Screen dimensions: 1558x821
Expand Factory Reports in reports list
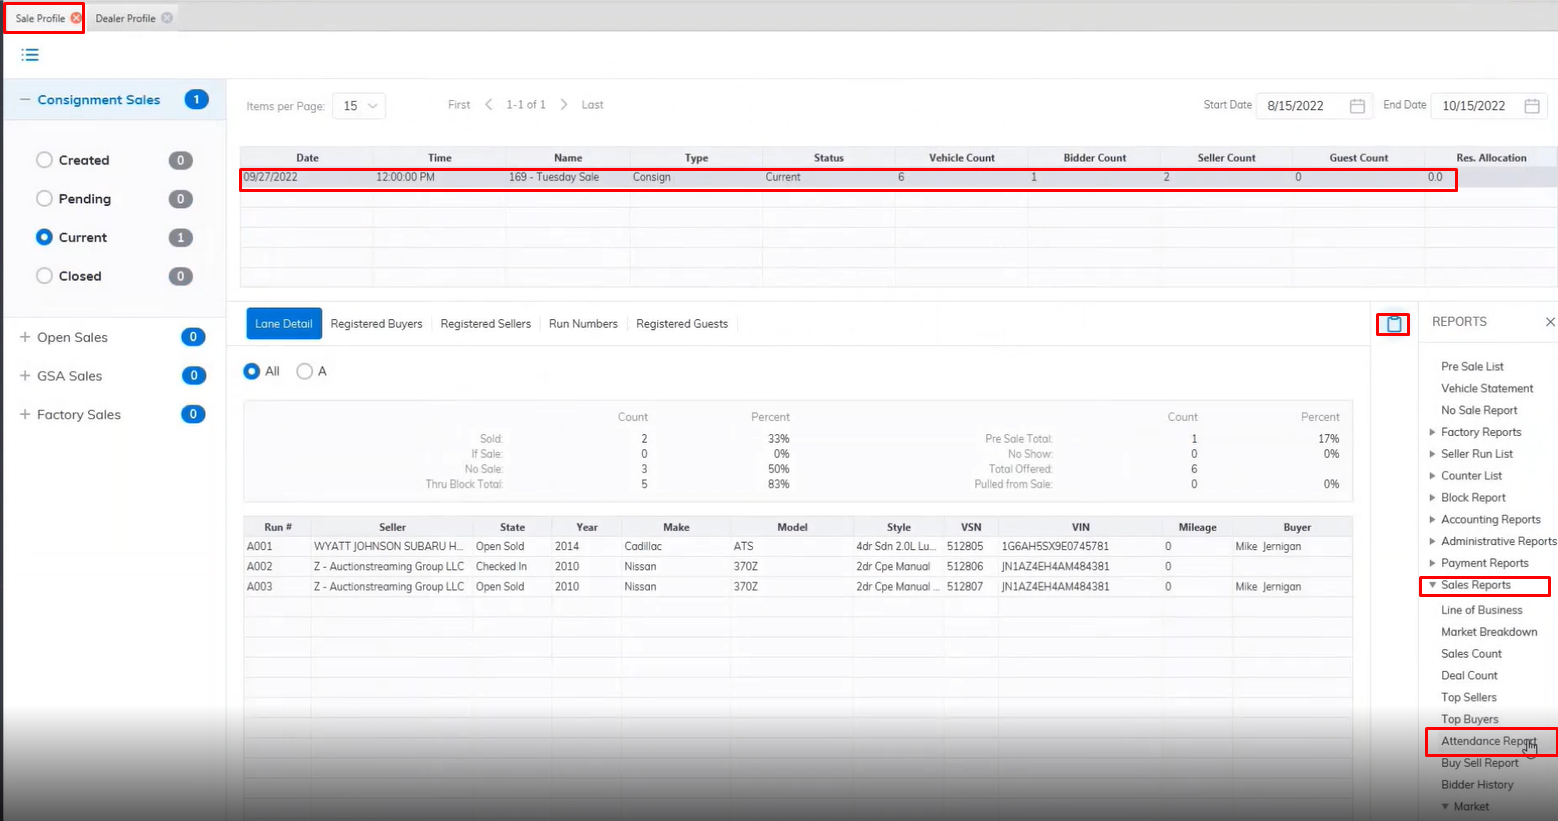1433,432
